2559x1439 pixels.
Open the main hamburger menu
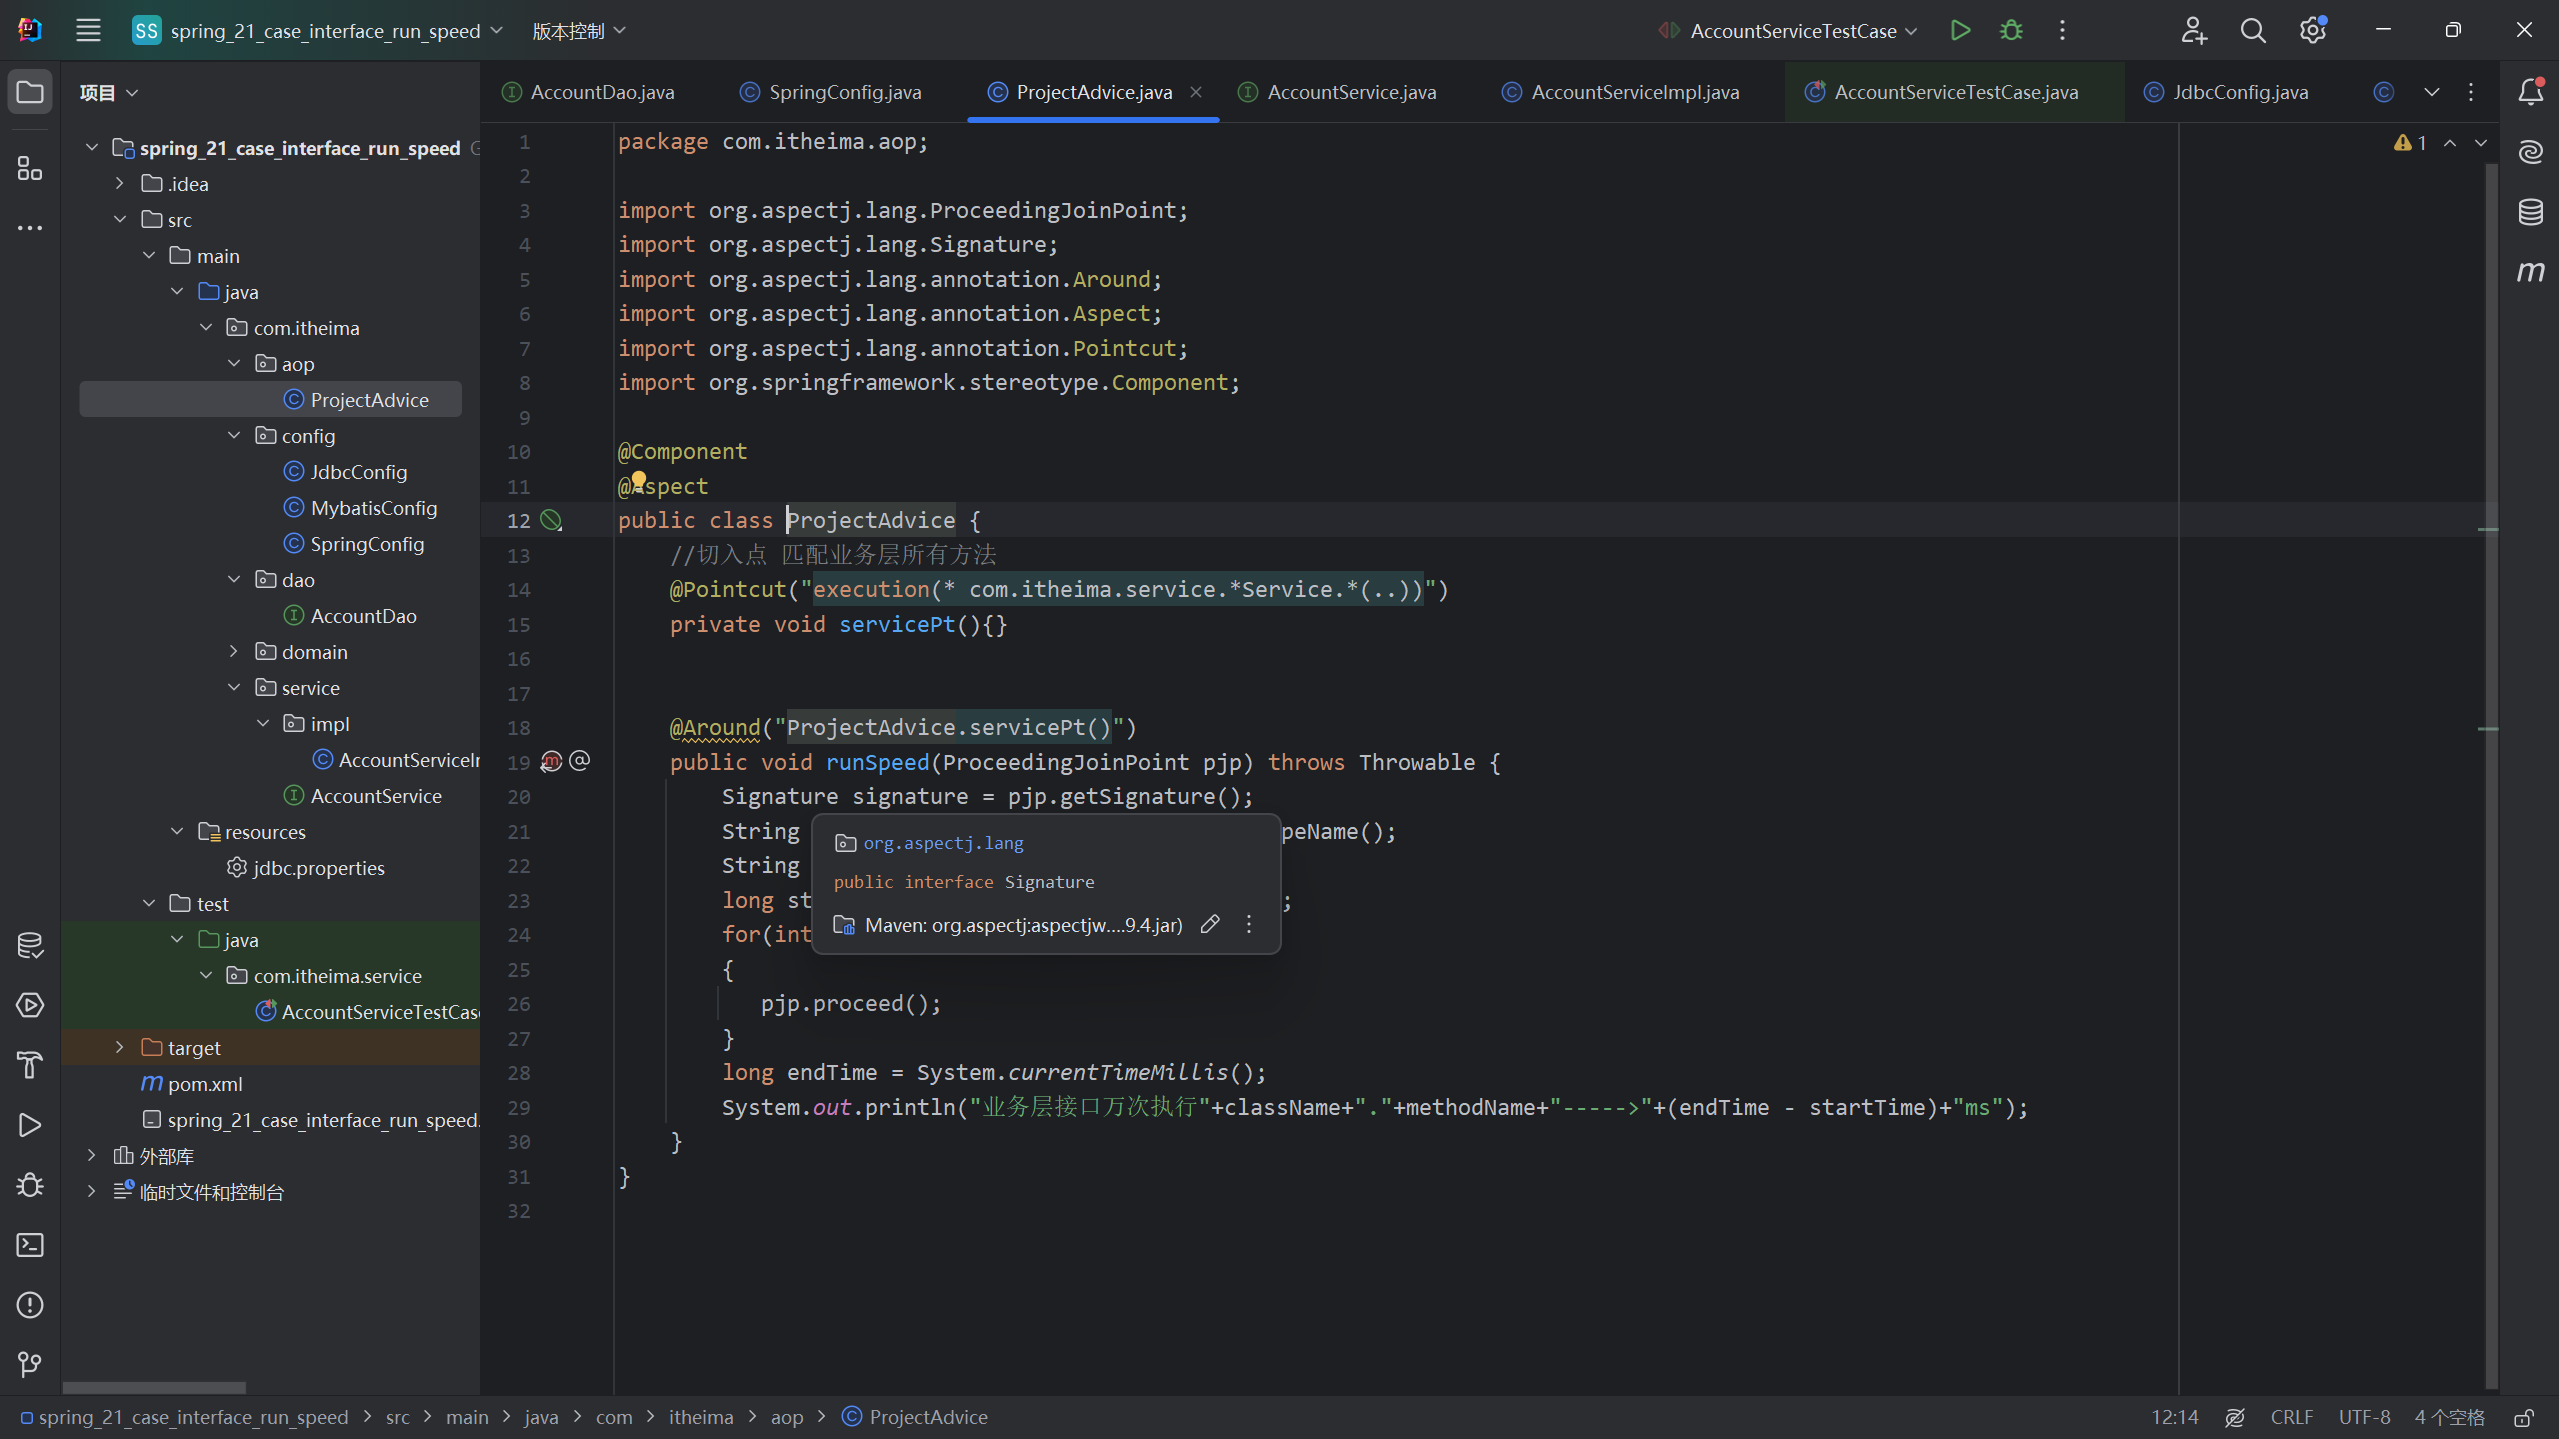88,30
